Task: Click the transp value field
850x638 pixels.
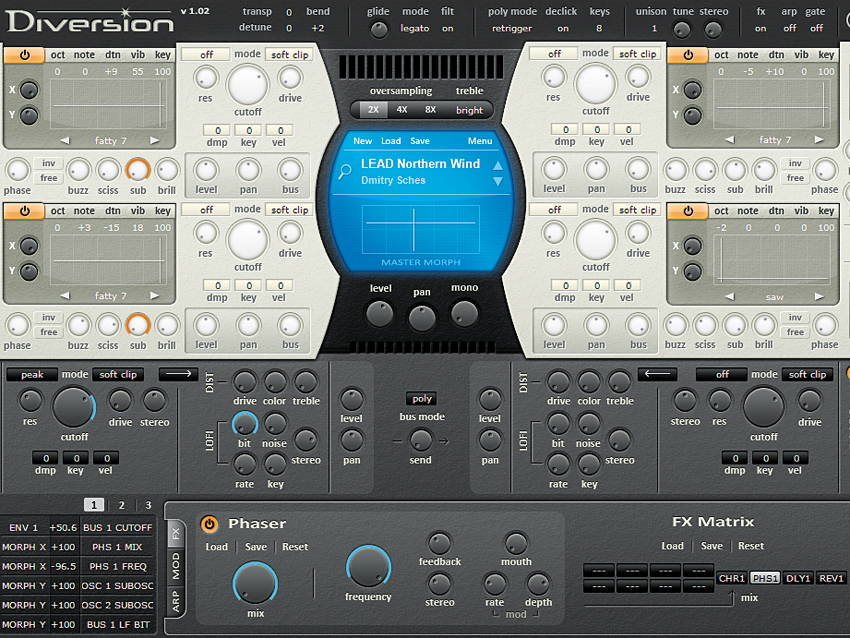Action: [x=289, y=12]
